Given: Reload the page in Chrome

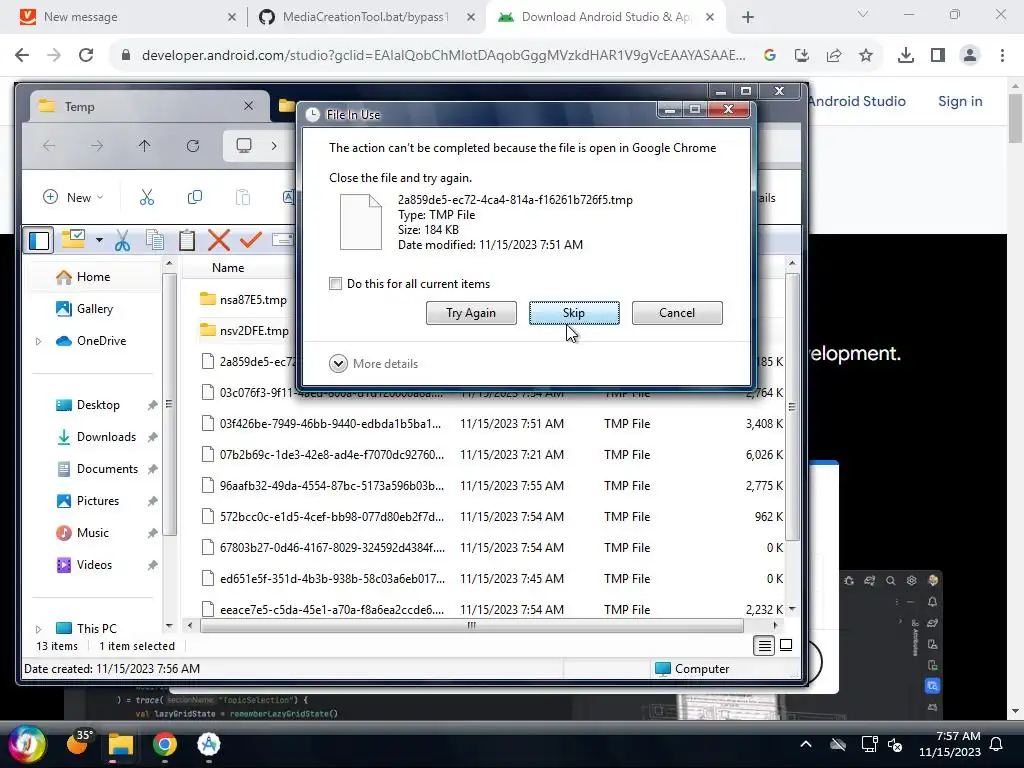Looking at the screenshot, I should [86, 55].
